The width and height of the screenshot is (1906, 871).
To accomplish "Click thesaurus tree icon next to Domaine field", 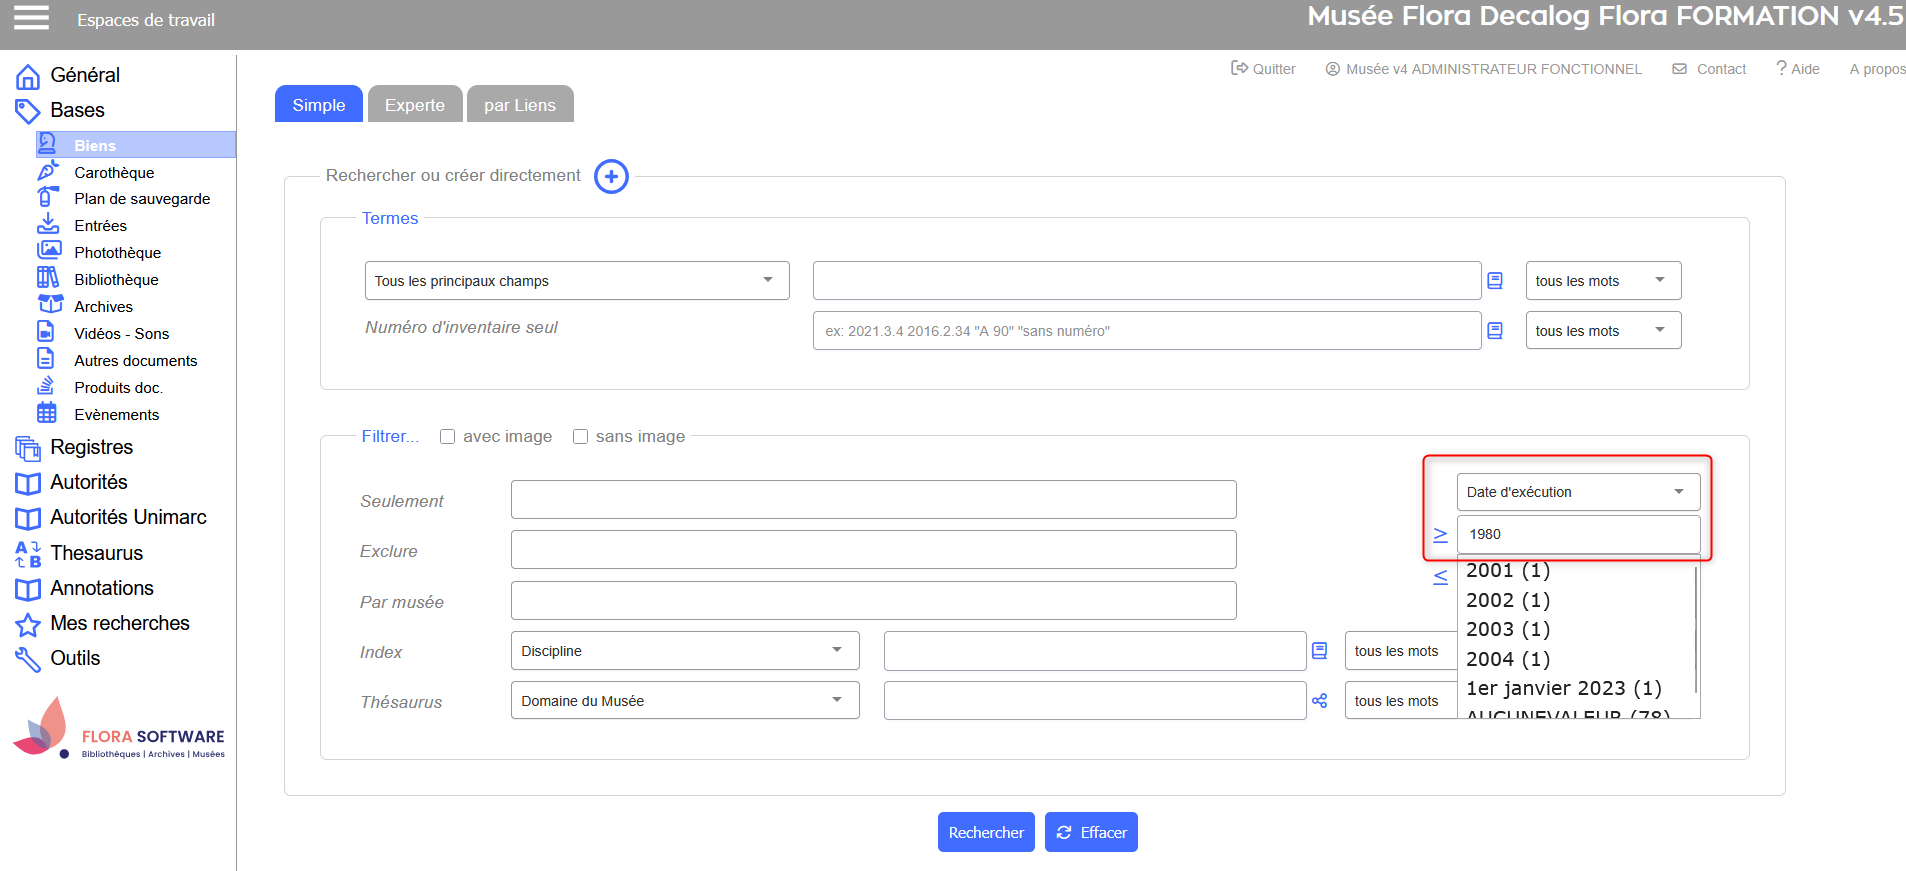I will tap(1320, 701).
